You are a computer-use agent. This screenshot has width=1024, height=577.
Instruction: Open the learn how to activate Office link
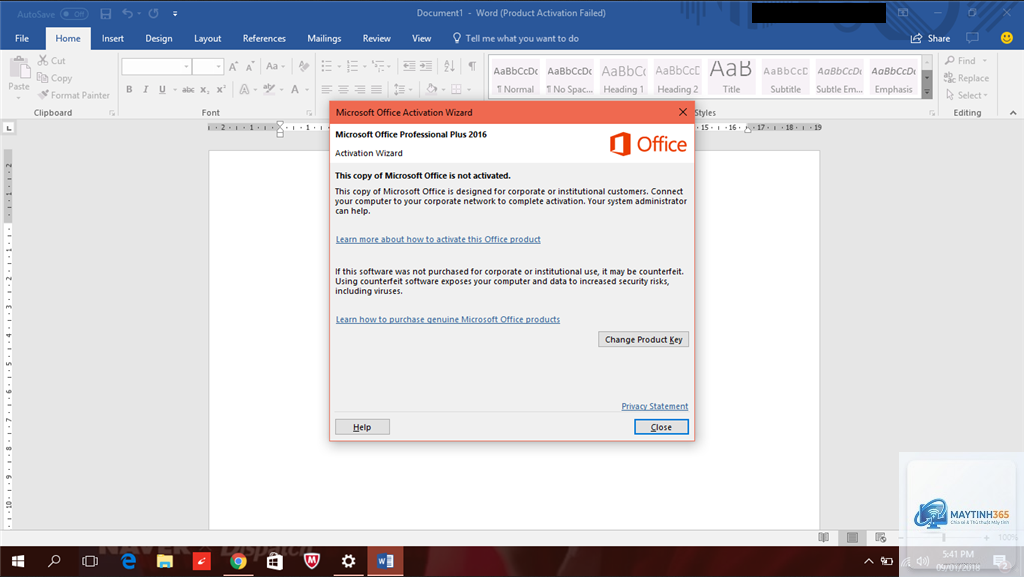click(x=438, y=240)
